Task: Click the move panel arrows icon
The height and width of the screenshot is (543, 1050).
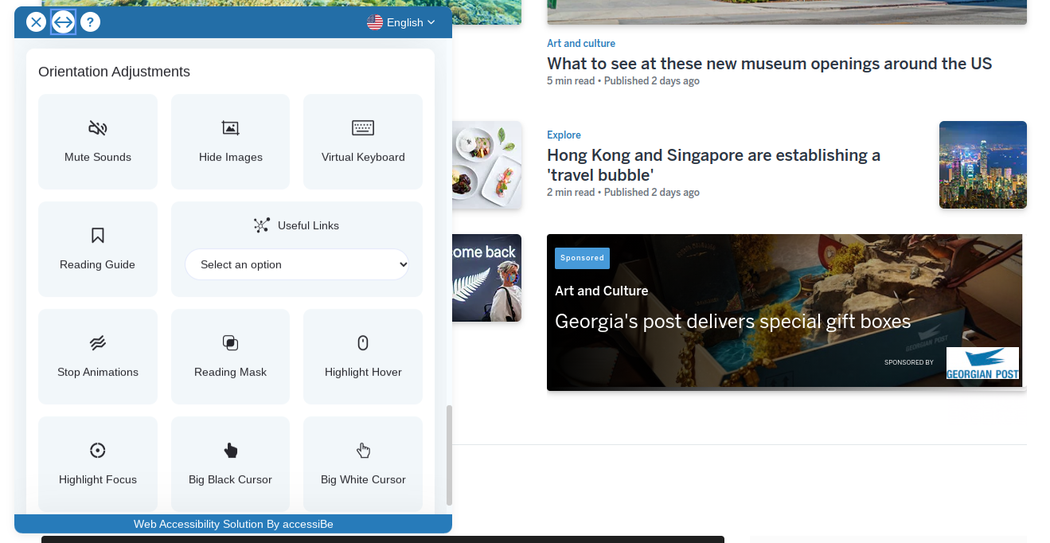Action: point(63,22)
